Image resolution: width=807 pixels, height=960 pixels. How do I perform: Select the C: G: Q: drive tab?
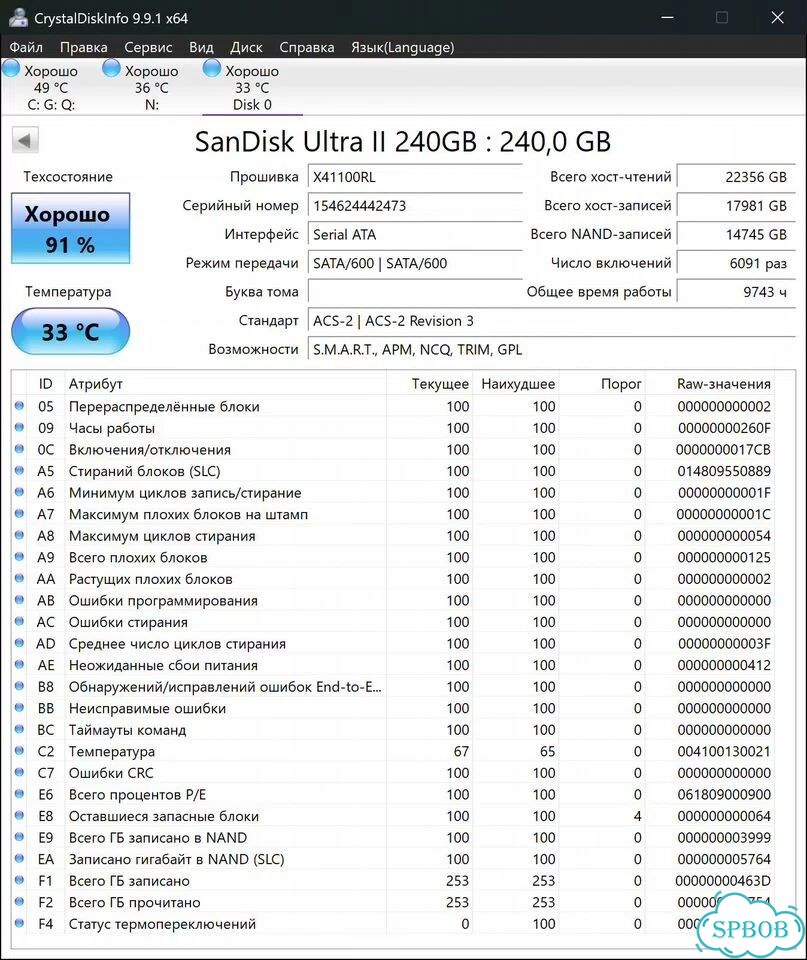pyautogui.click(x=51, y=87)
